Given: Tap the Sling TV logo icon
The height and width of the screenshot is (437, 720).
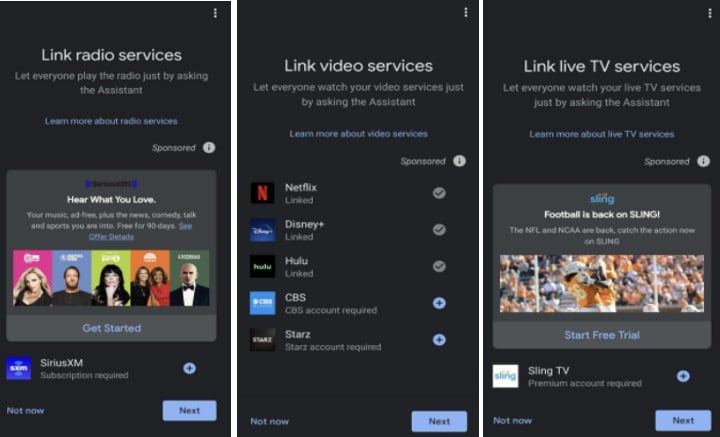Looking at the screenshot, I should (506, 376).
